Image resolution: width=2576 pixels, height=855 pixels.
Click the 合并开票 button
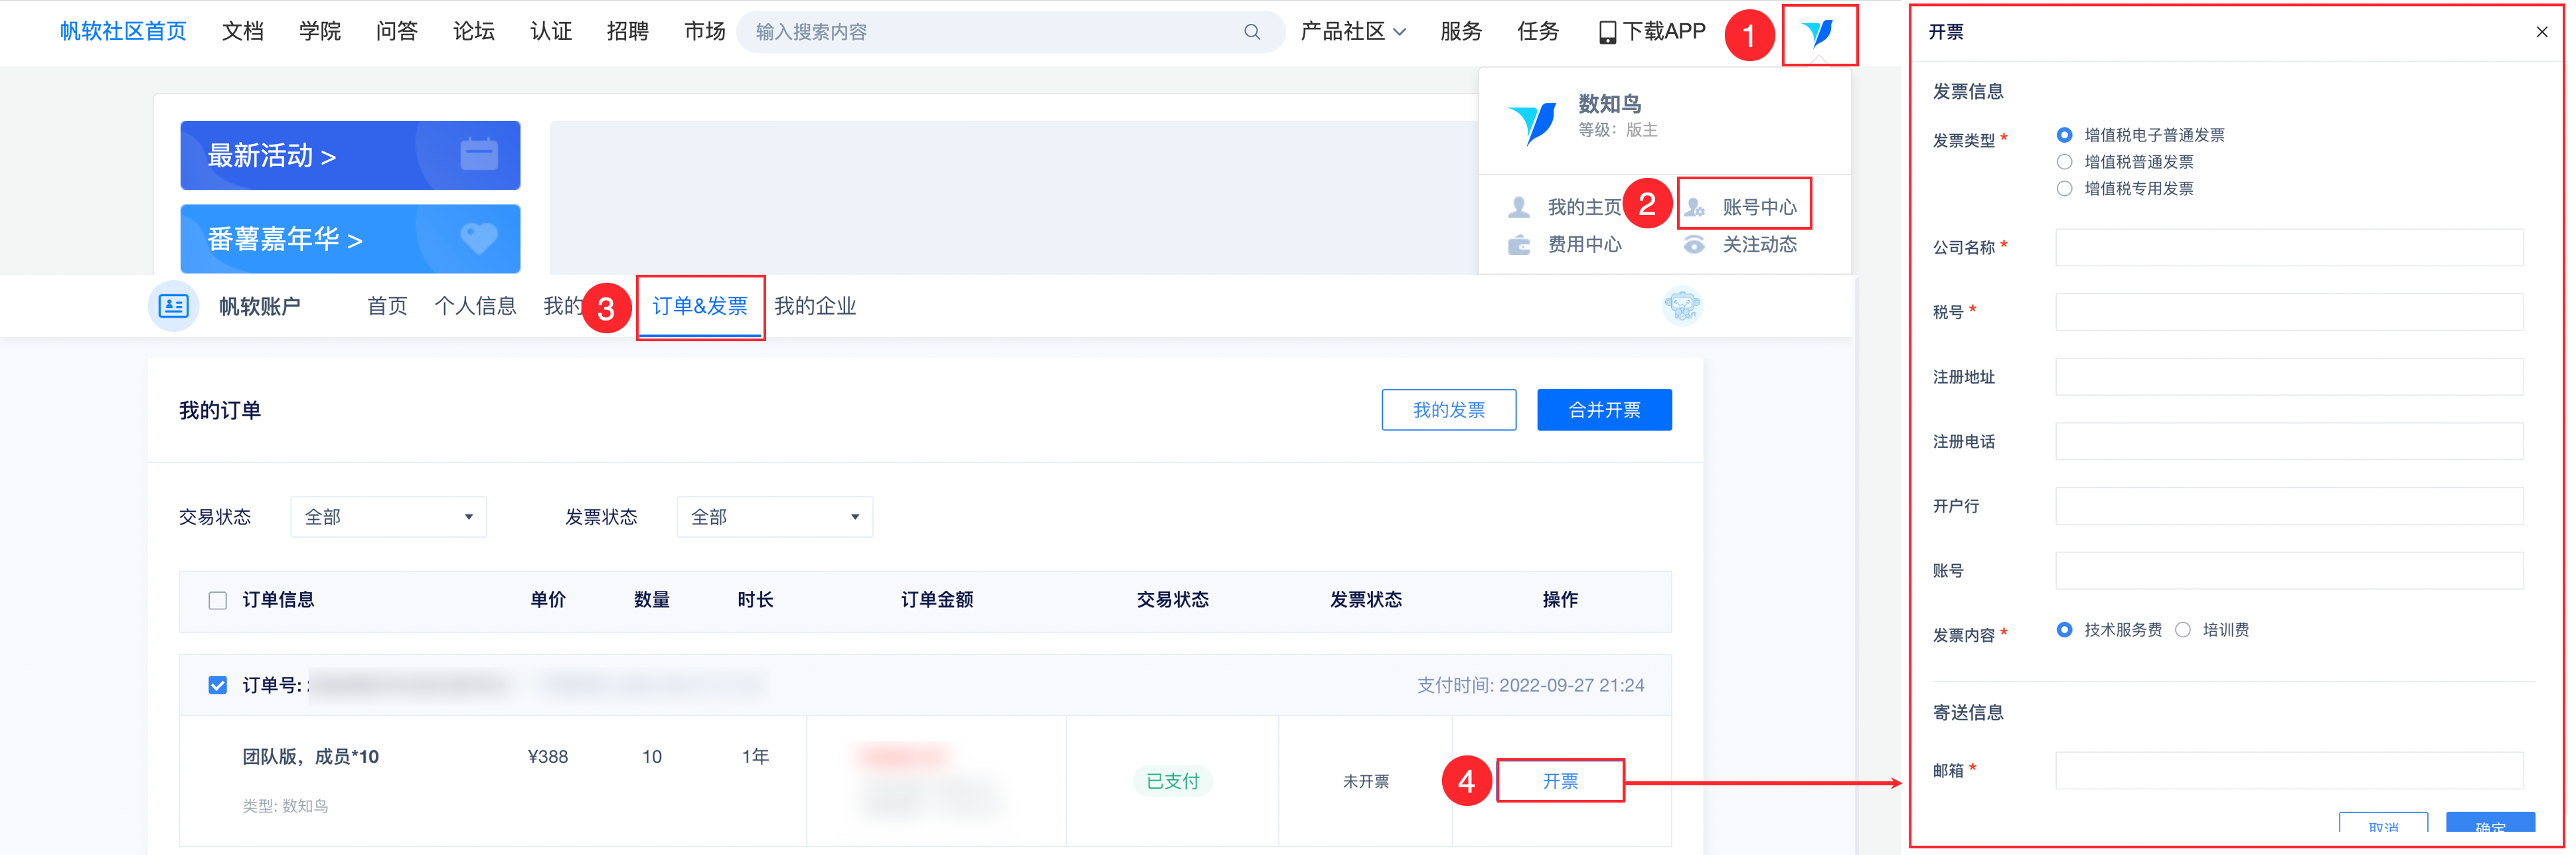[1604, 410]
